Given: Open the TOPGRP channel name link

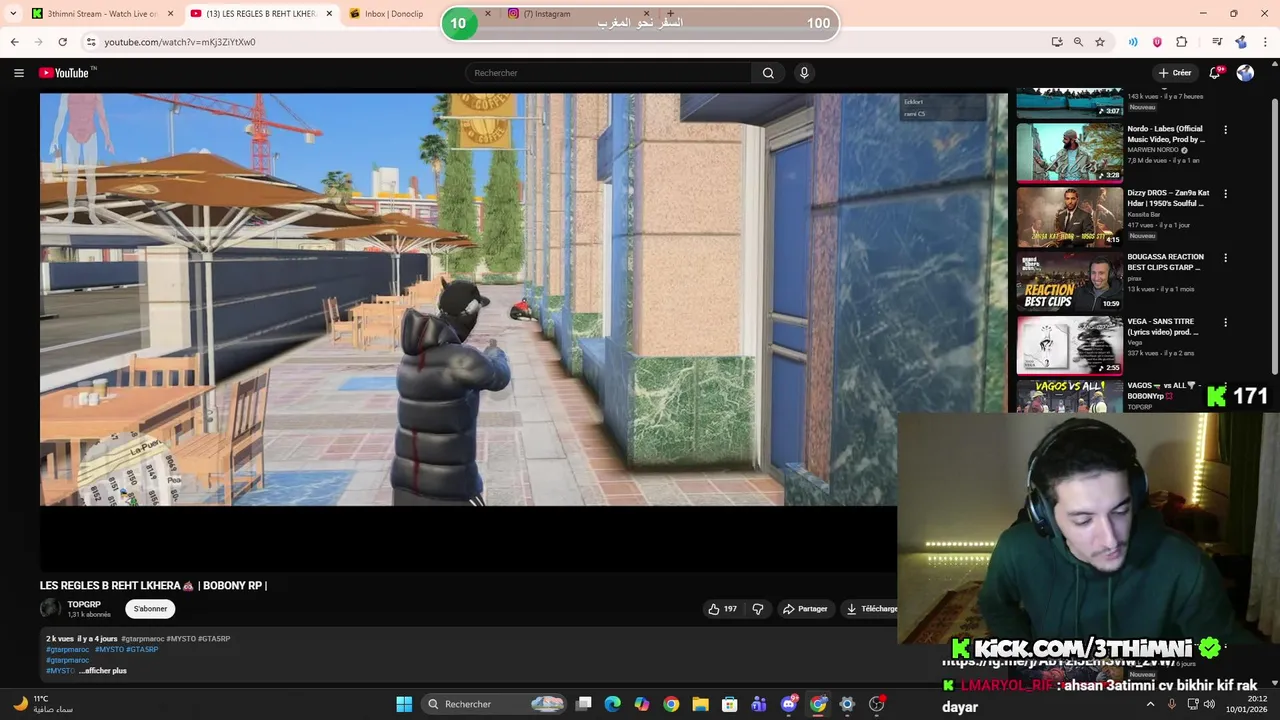Looking at the screenshot, I should (x=84, y=605).
